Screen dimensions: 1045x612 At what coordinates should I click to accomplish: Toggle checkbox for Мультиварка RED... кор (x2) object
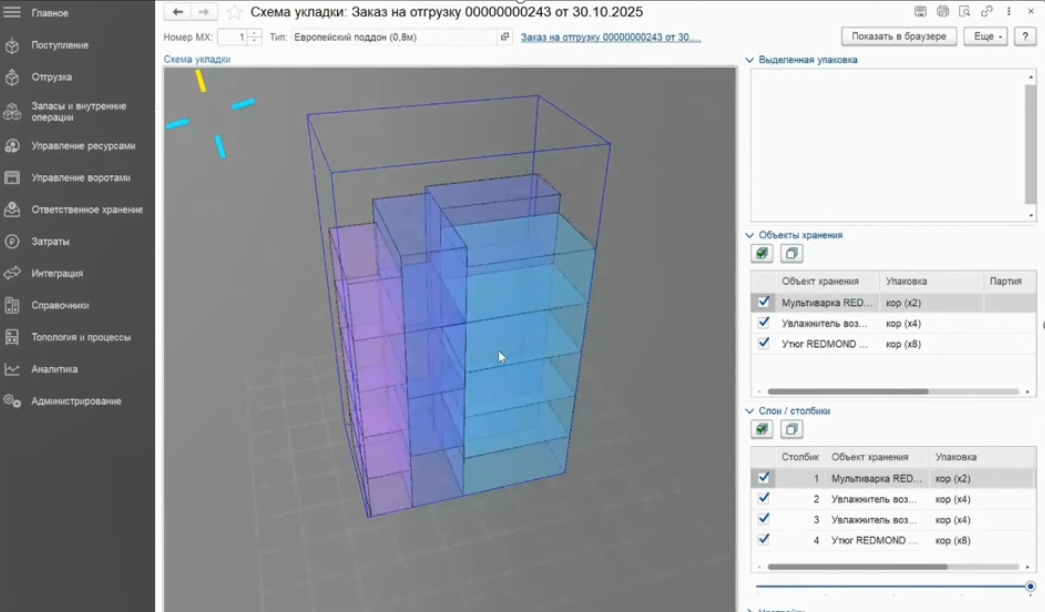(x=764, y=302)
